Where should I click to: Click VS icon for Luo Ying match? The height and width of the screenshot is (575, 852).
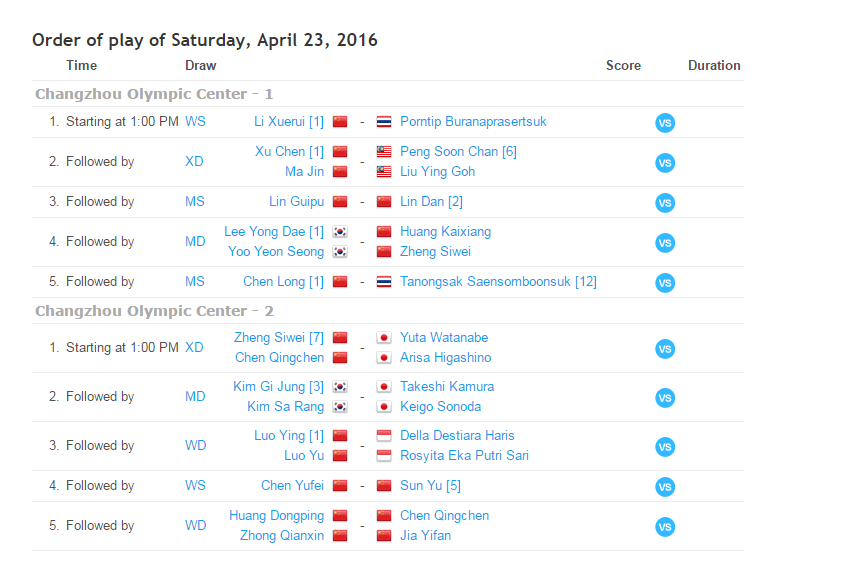click(x=665, y=447)
